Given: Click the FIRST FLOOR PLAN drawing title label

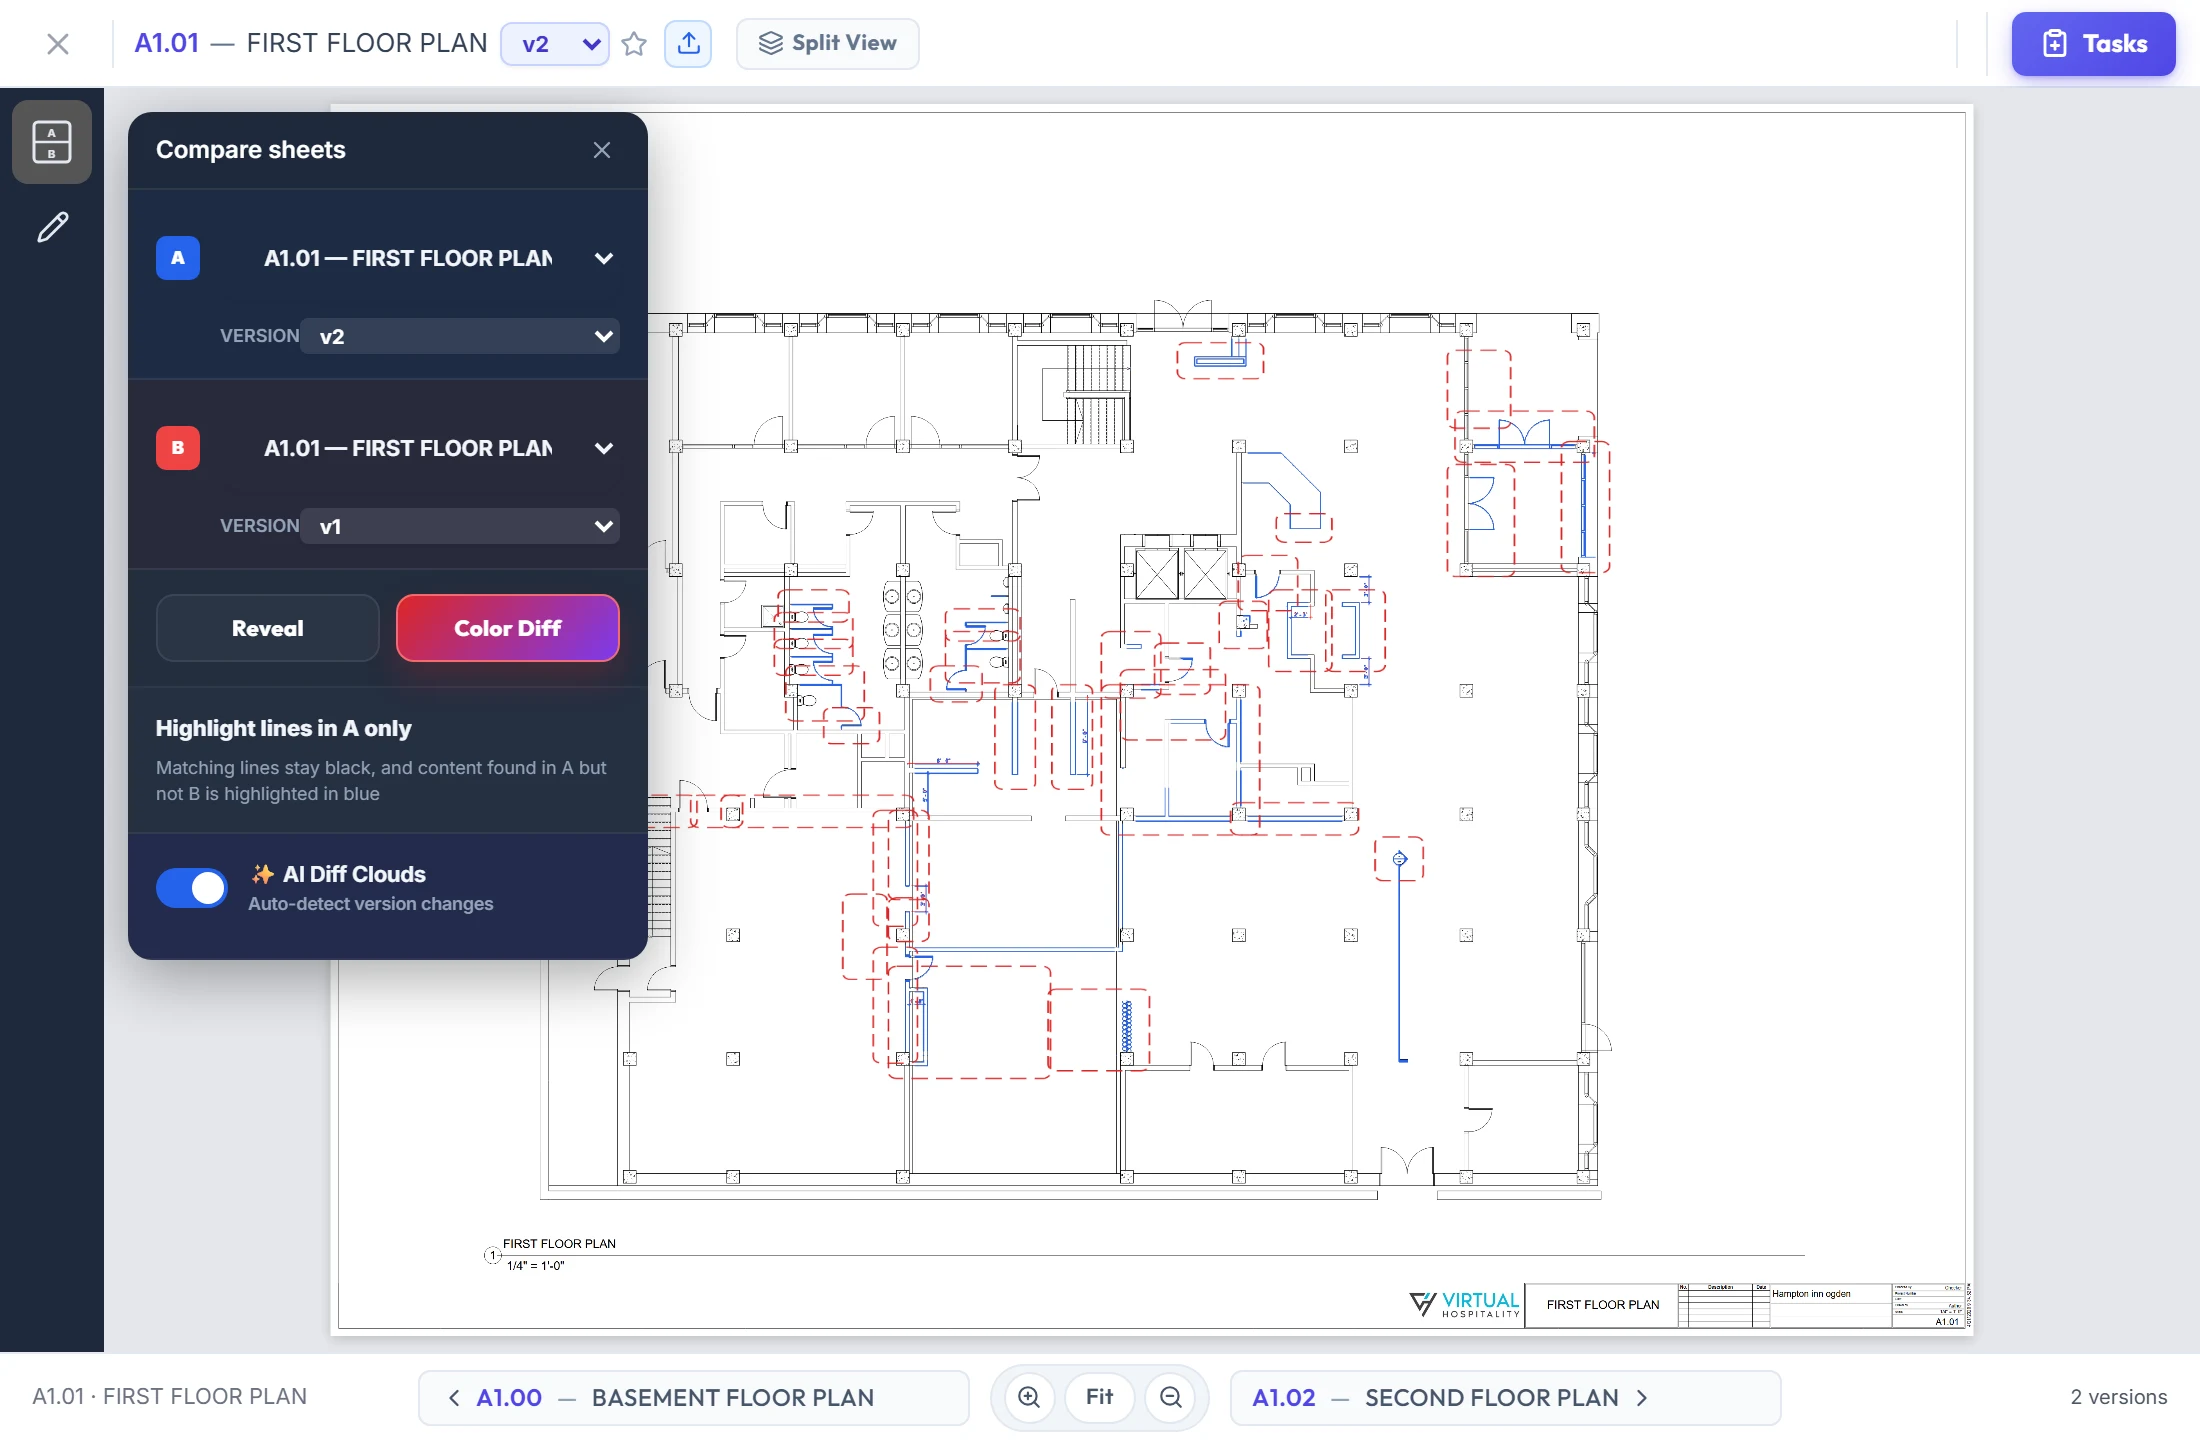Looking at the screenshot, I should point(559,1243).
